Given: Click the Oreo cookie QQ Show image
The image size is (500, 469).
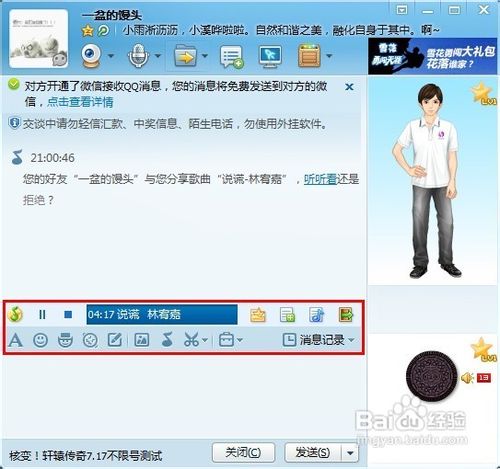Looking at the screenshot, I should pyautogui.click(x=432, y=376).
